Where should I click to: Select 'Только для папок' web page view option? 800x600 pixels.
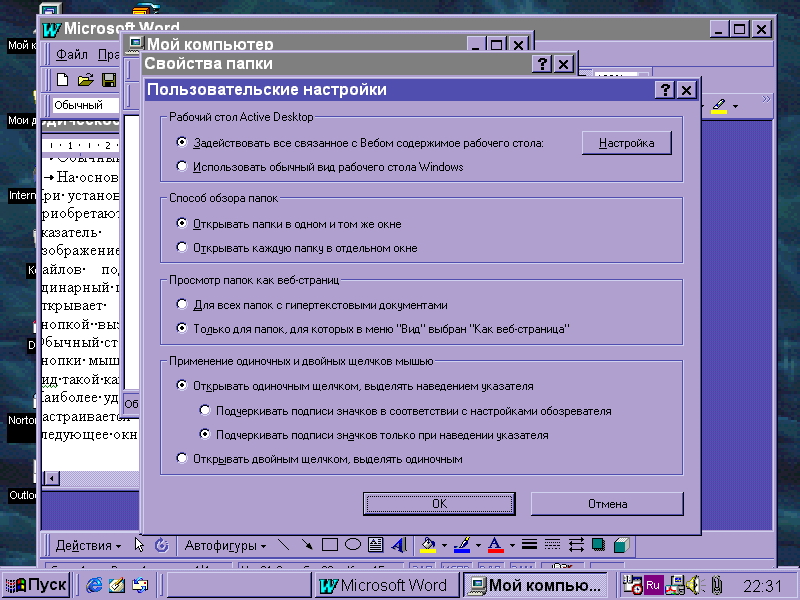(182, 328)
